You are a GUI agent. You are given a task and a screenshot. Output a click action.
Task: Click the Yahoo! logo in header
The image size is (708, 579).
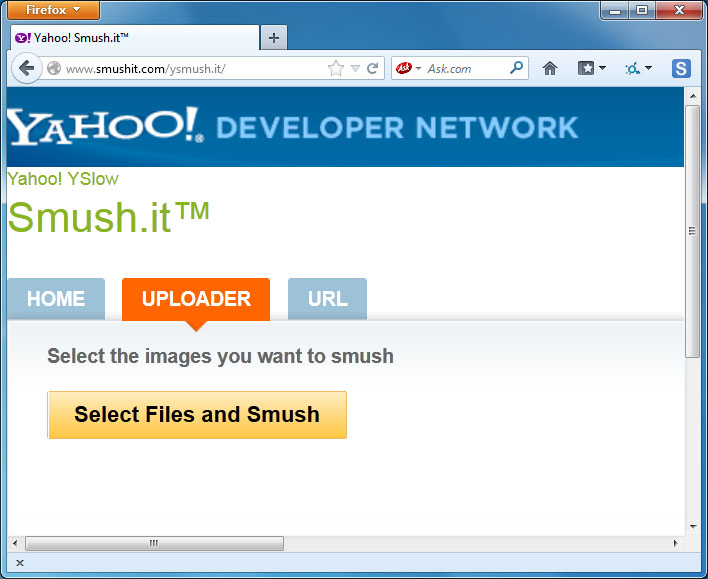pyautogui.click(x=105, y=126)
